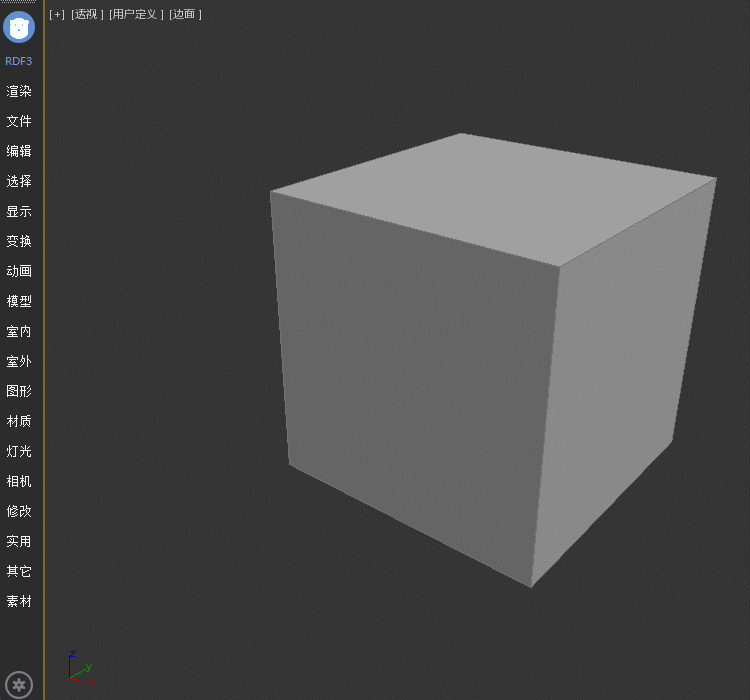750x700 pixels.
Task: Open the 模型 category
Action: click(19, 301)
